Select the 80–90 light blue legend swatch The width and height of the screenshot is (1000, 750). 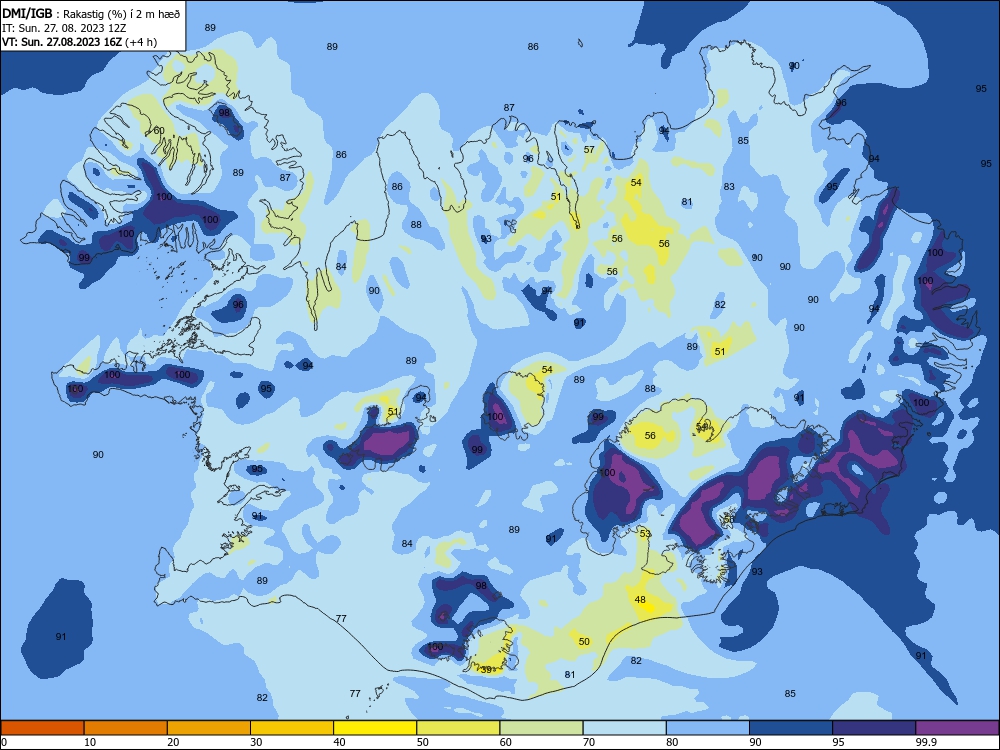pyautogui.click(x=708, y=728)
